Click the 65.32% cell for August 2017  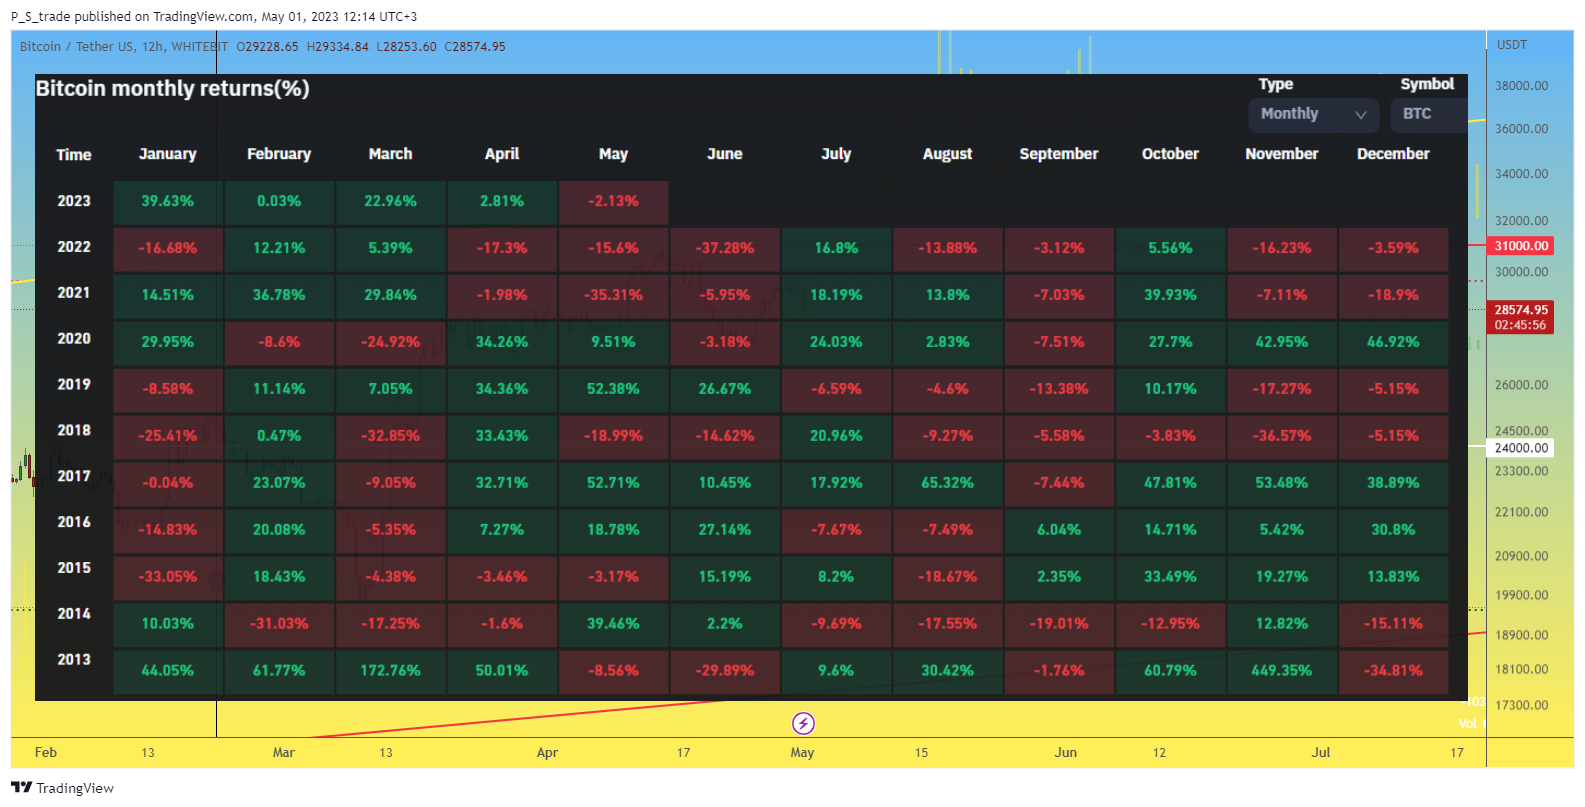(x=947, y=483)
